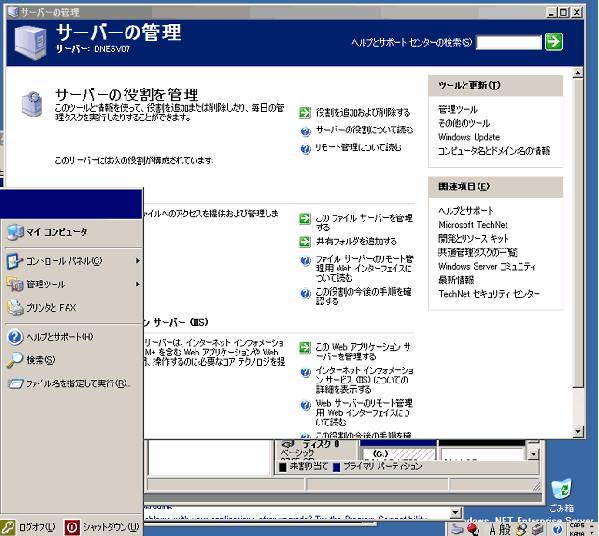This screenshot has width=599, height=536.
Task: Click IME 般 conversion mode tray icon
Action: point(504,529)
